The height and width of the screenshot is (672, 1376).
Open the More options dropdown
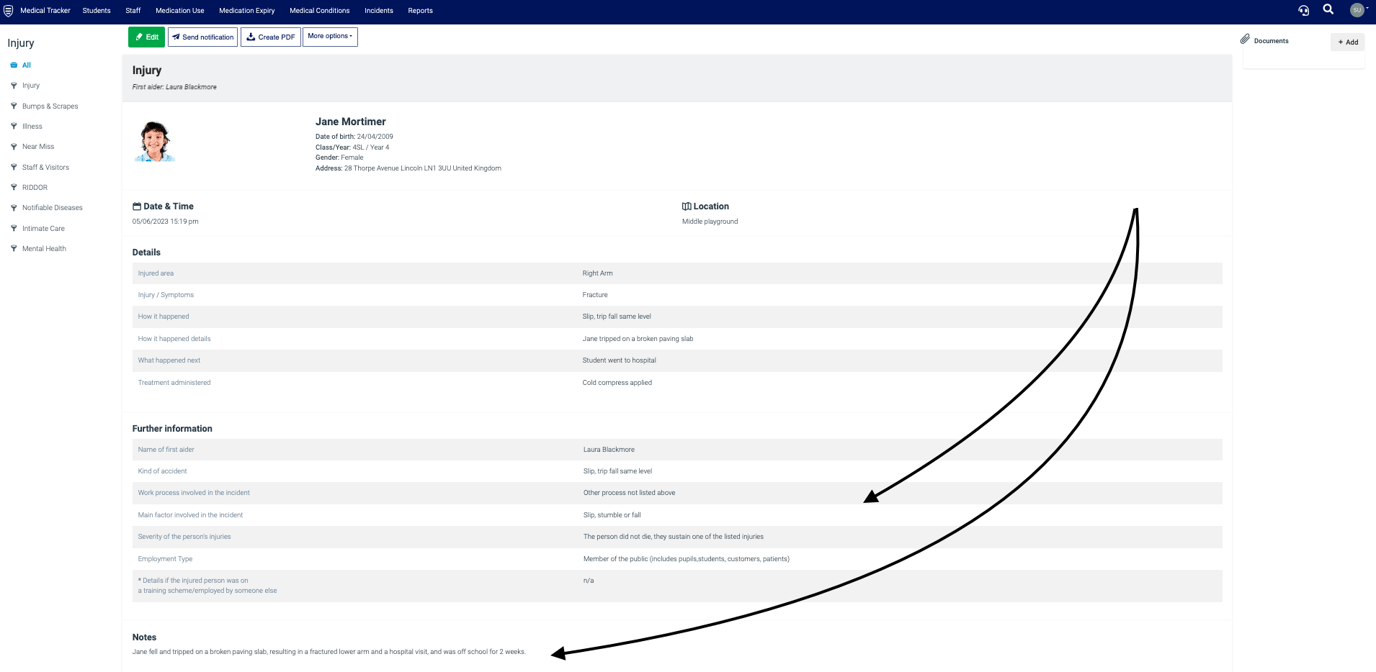click(330, 36)
